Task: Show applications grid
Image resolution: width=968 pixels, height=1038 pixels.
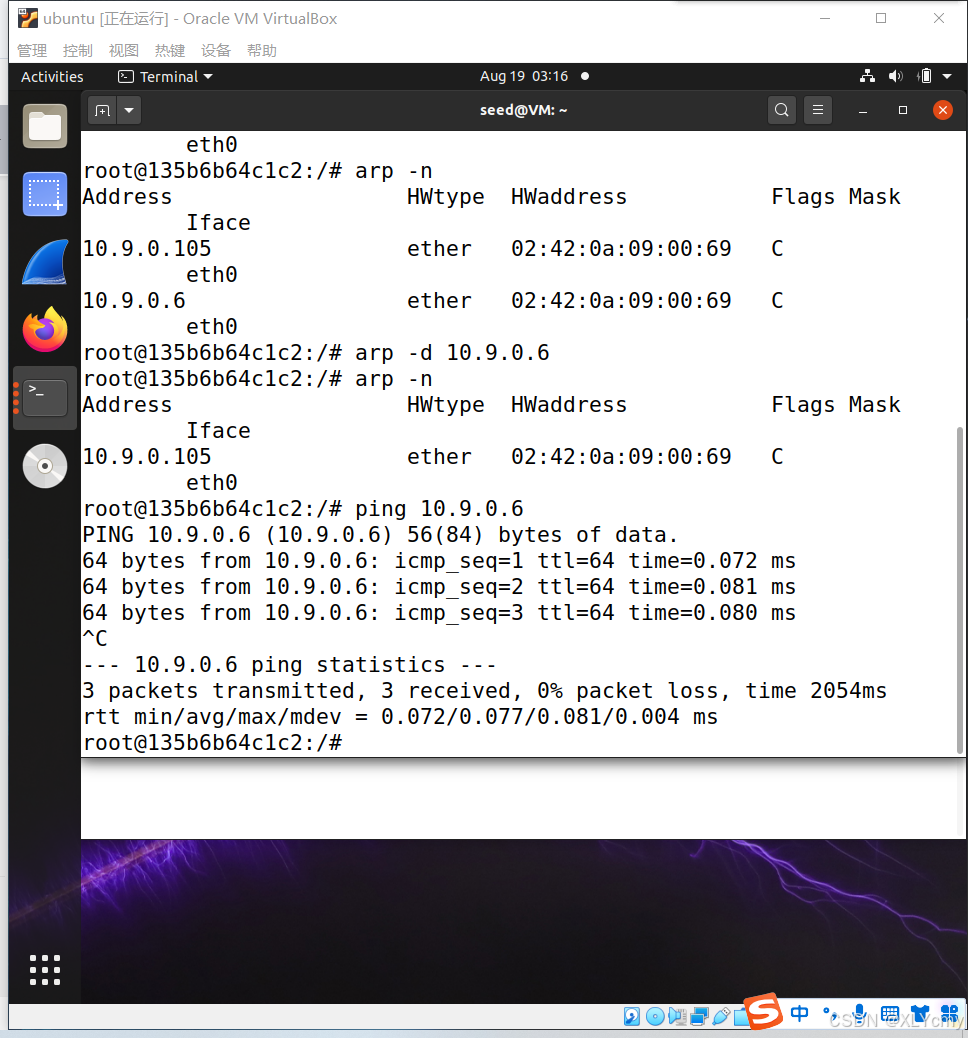Action: [x=45, y=970]
